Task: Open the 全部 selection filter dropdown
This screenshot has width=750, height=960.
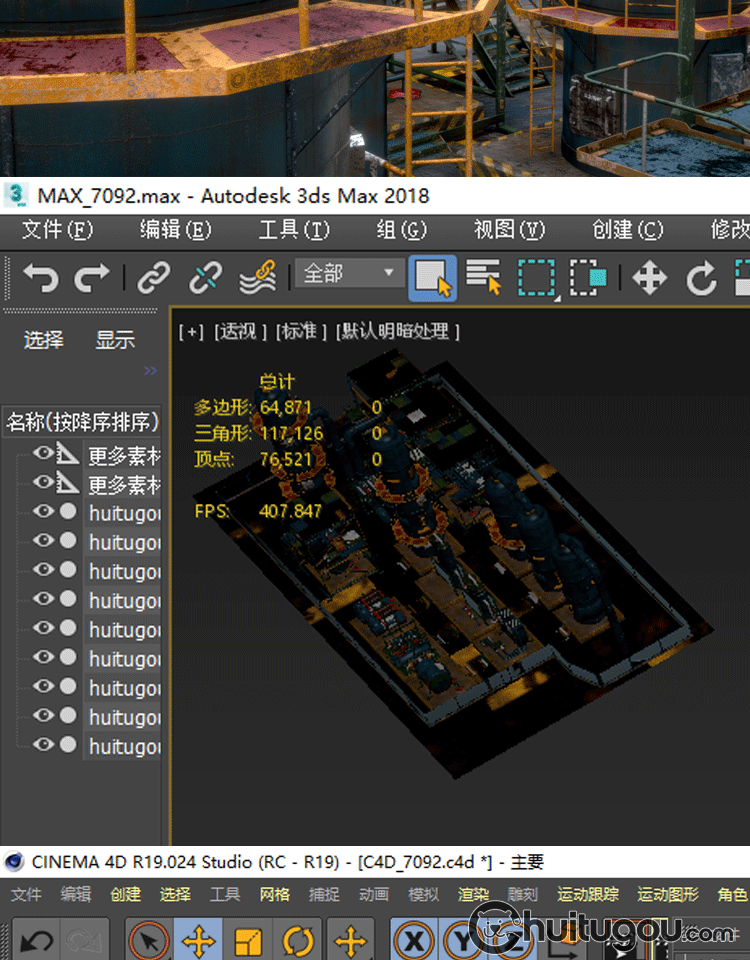Action: [x=350, y=273]
